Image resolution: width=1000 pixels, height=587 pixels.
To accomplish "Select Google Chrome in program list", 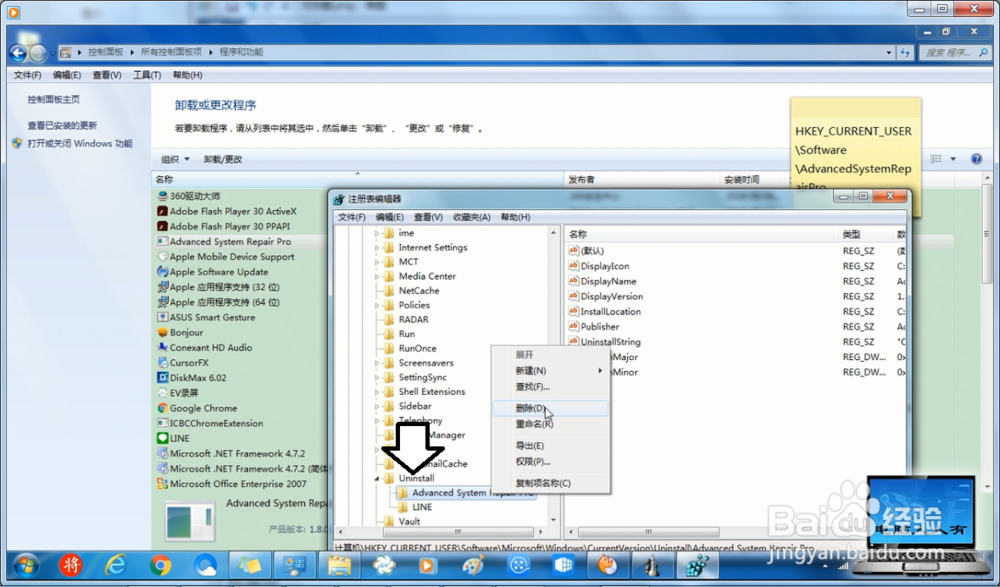I will pos(203,408).
